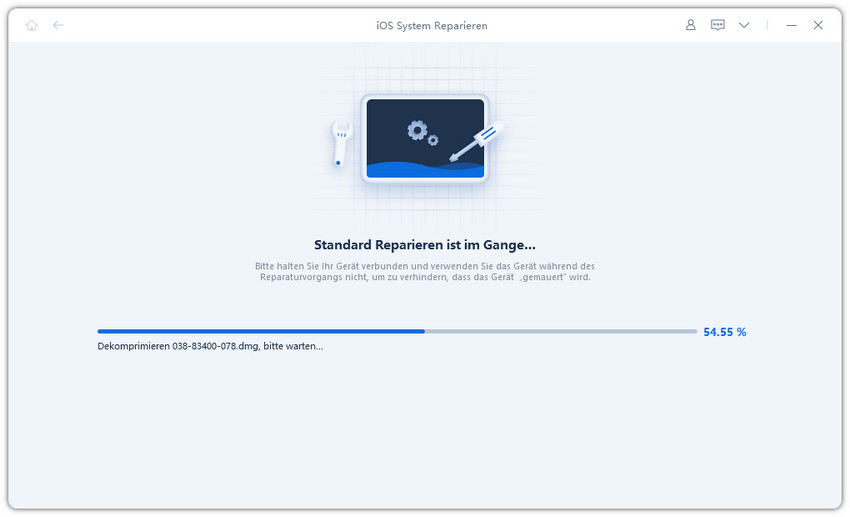Go to the home screen icon
The image size is (850, 517).
pos(32,25)
